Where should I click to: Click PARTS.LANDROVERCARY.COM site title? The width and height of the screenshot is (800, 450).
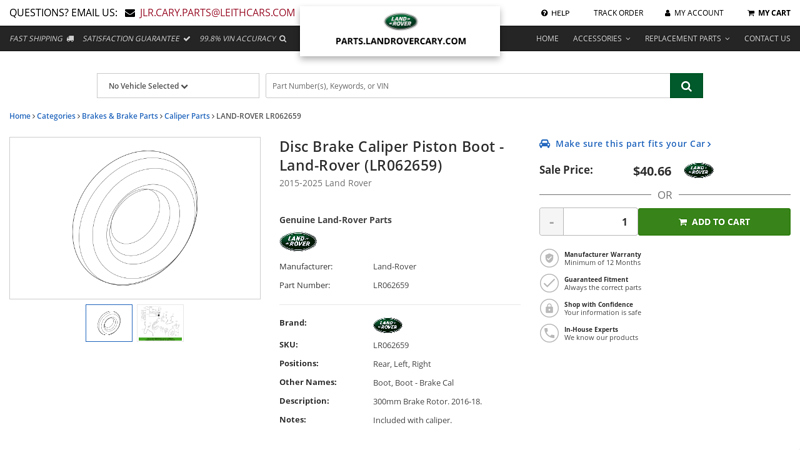(x=401, y=41)
